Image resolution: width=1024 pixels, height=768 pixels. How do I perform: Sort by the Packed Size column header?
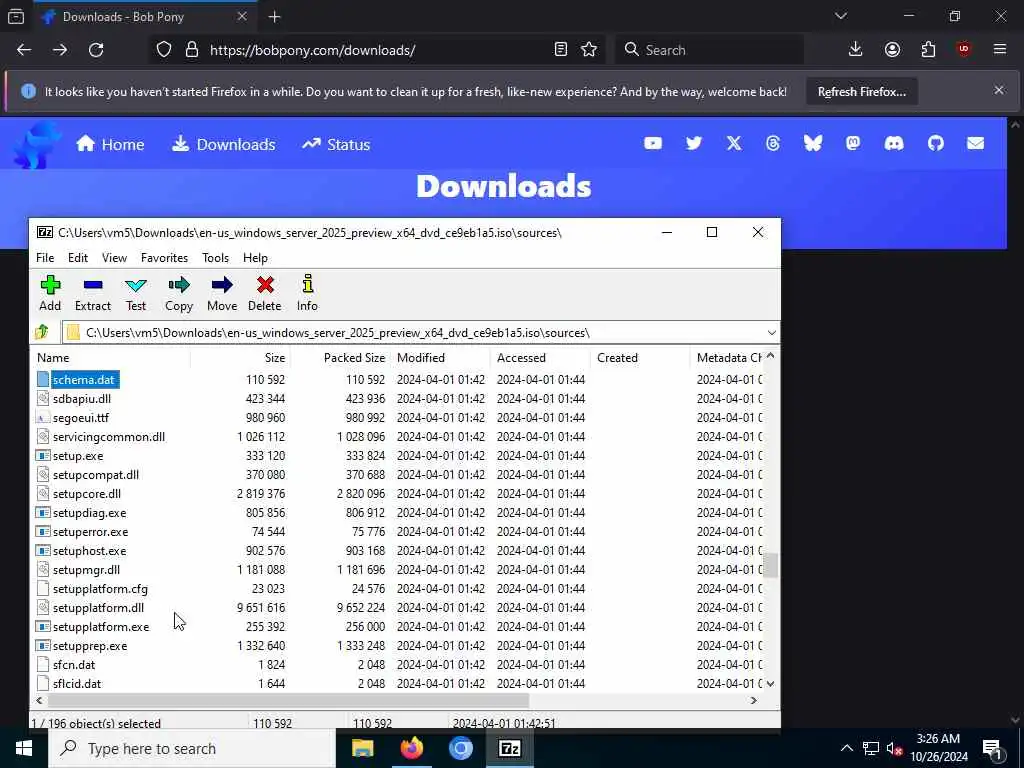tap(340, 357)
